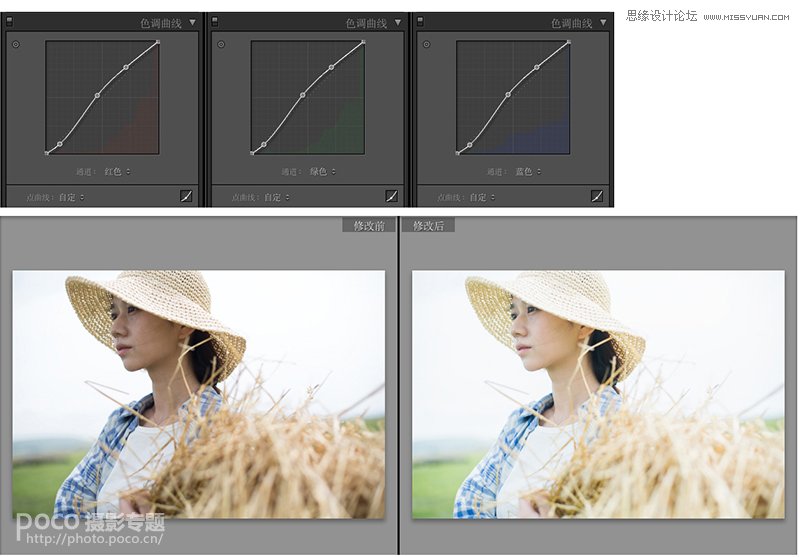Click the targeted adjustment tool in blue curve panel
Screen dimensions: 800x557
point(427,44)
